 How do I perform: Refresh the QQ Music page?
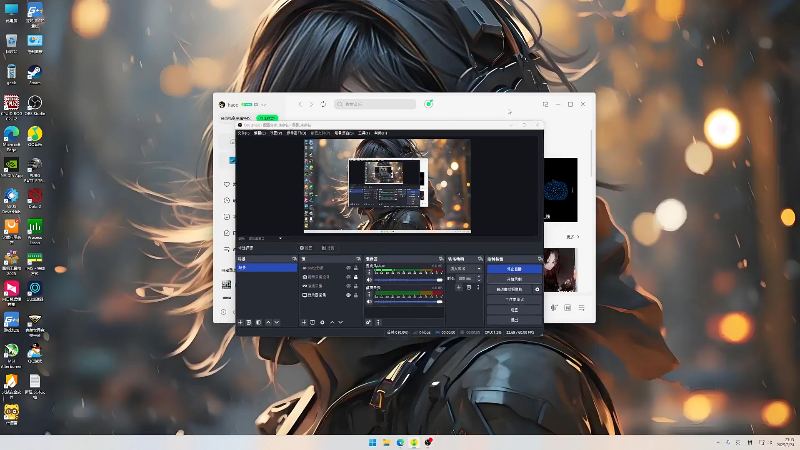(x=323, y=104)
